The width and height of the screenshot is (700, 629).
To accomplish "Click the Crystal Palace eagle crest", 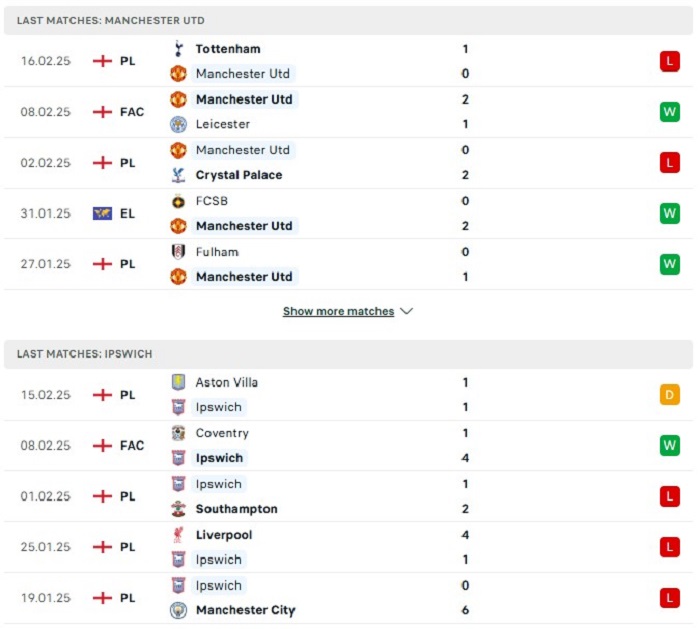I will 179,175.
